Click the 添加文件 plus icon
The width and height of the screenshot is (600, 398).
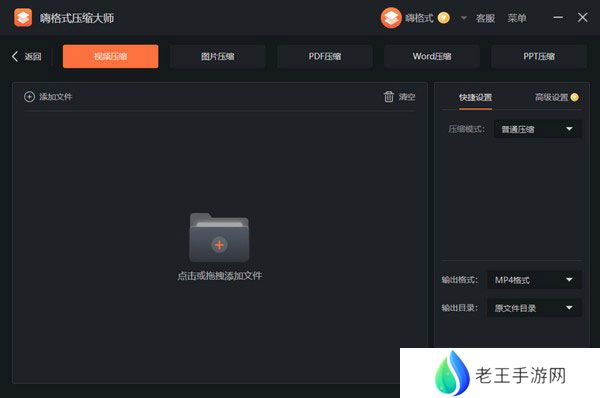[29, 97]
